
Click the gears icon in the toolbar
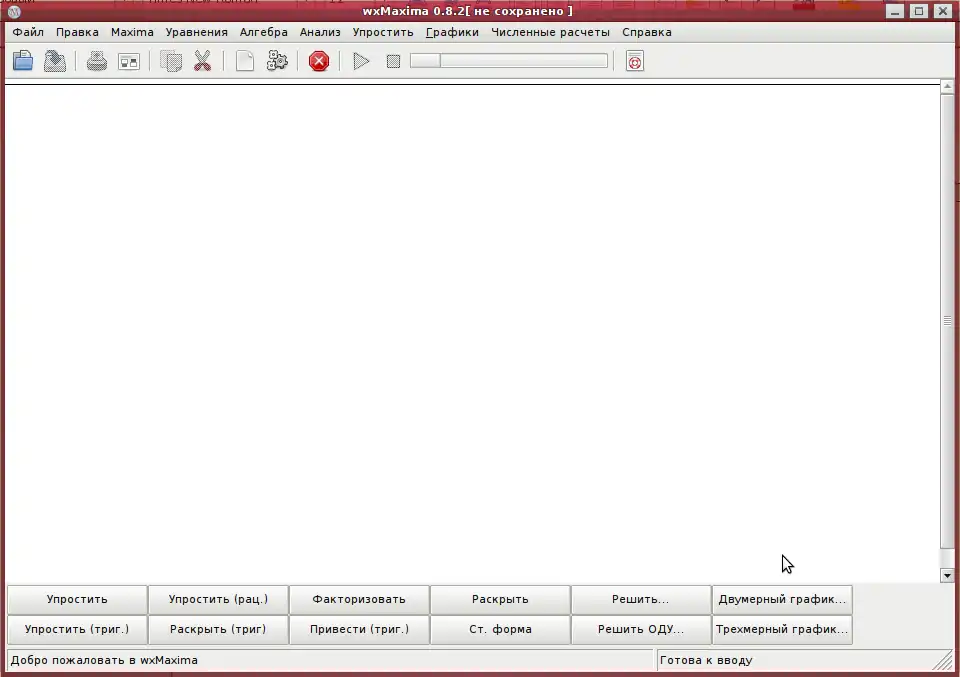pos(277,62)
